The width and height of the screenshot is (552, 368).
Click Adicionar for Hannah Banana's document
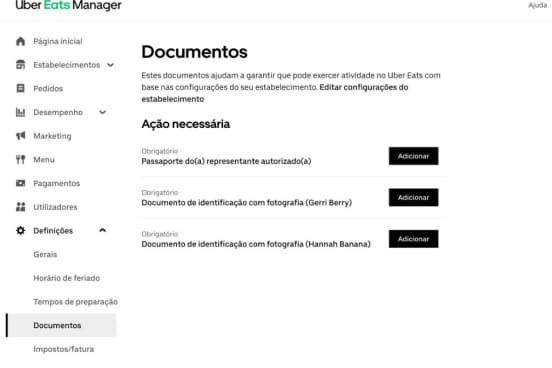(x=413, y=239)
